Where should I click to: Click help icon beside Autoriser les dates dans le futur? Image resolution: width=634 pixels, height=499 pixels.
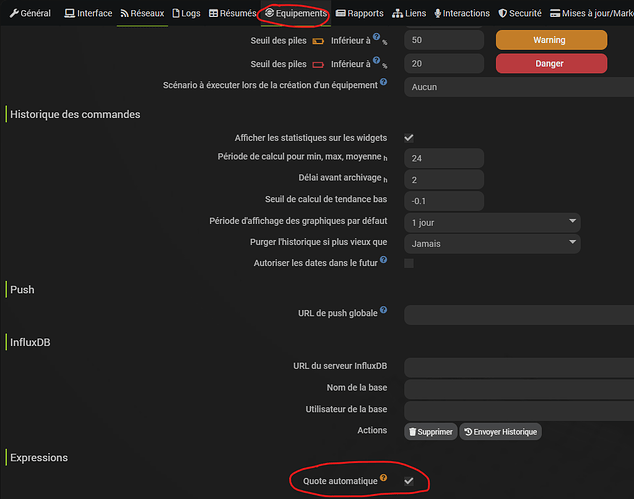[384, 260]
